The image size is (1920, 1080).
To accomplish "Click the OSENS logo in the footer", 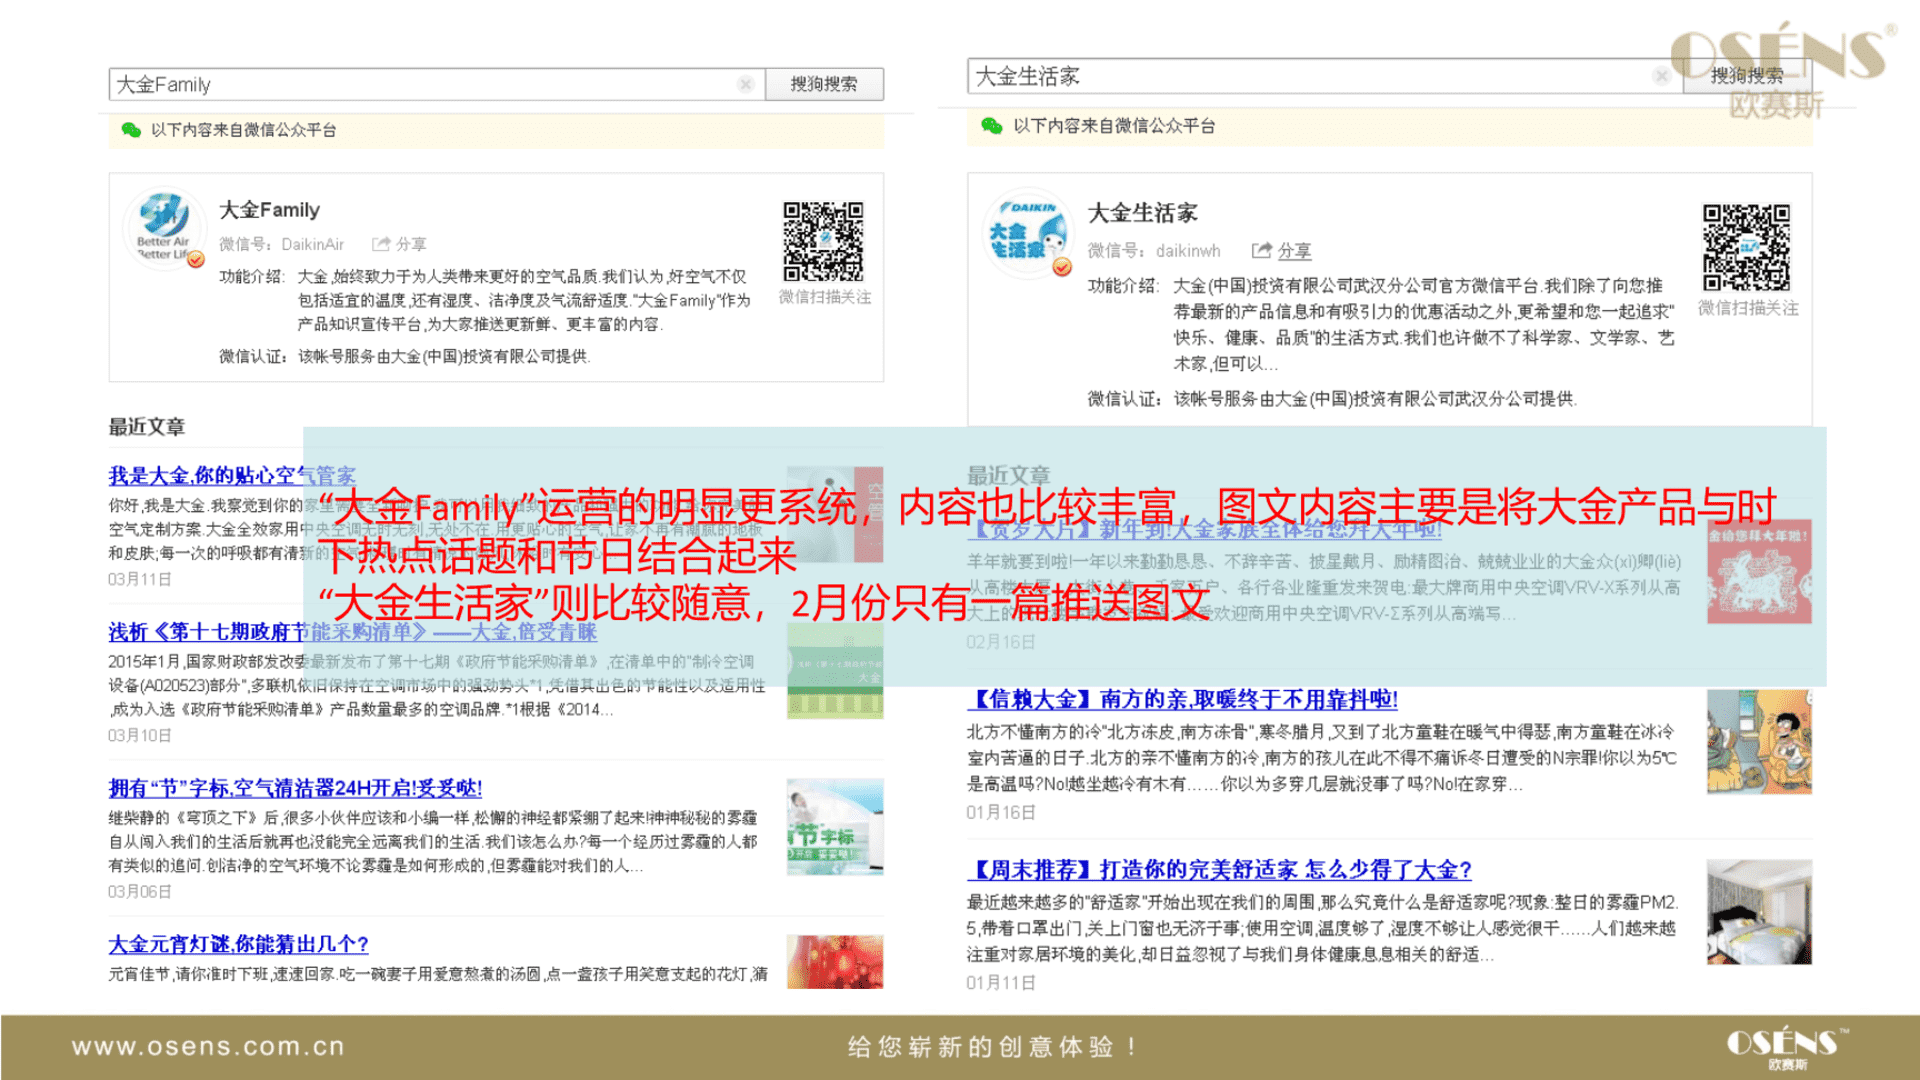I will point(1788,1047).
